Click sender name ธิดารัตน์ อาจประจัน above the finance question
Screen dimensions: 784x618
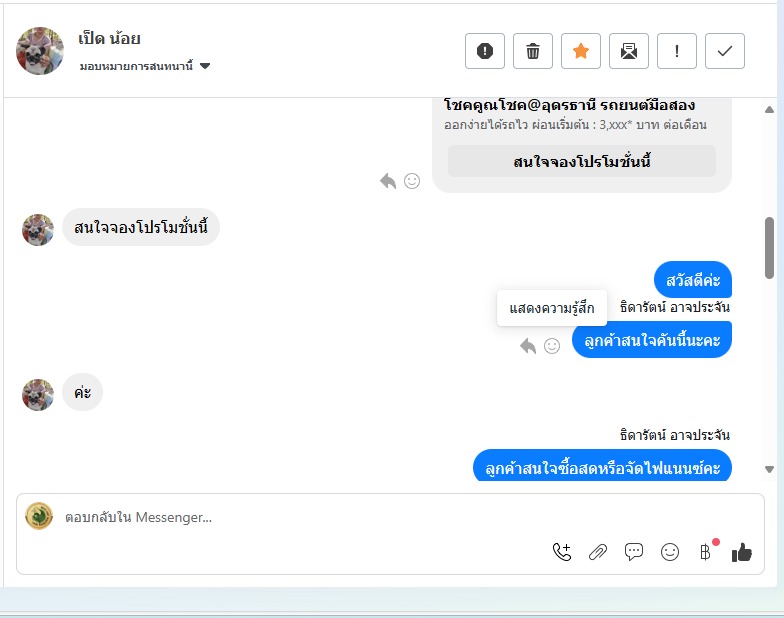[674, 434]
